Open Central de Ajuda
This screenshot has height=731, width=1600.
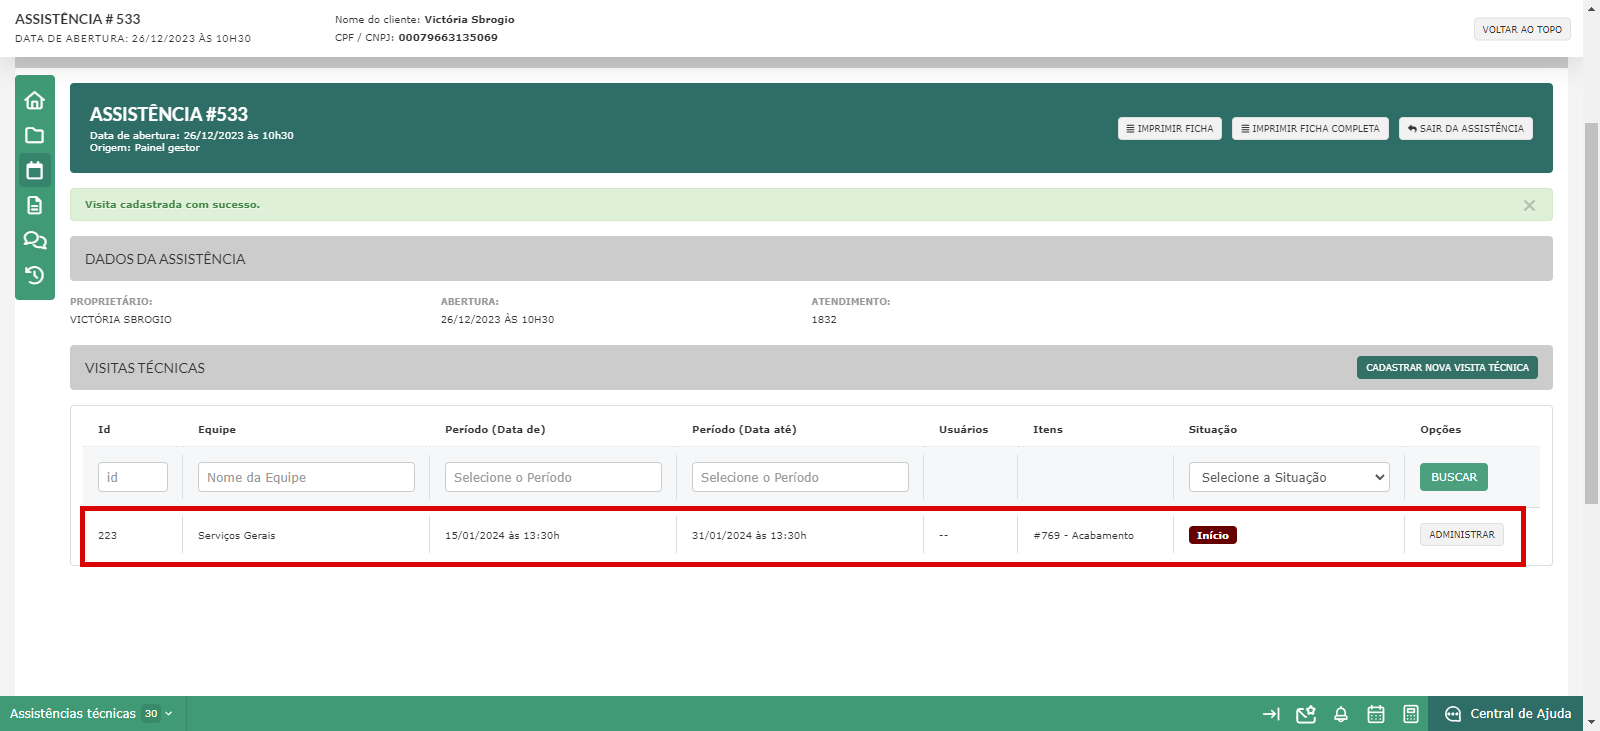click(1507, 714)
